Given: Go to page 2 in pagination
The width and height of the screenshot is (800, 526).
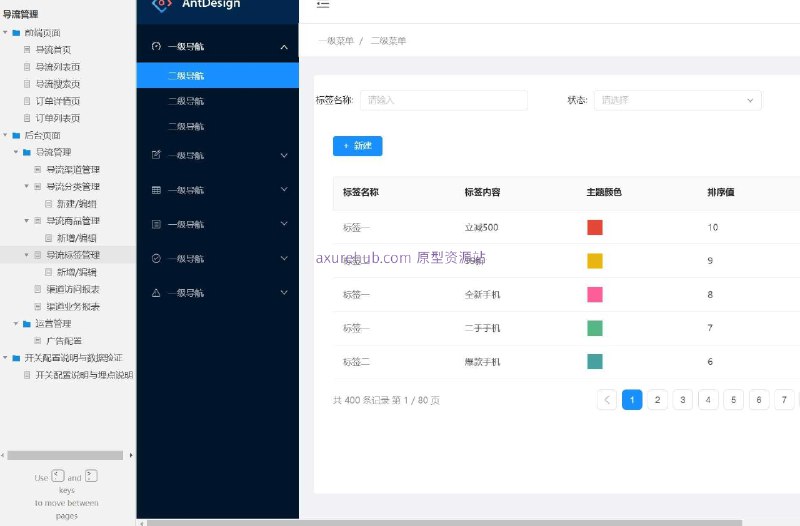Looking at the screenshot, I should tap(657, 399).
